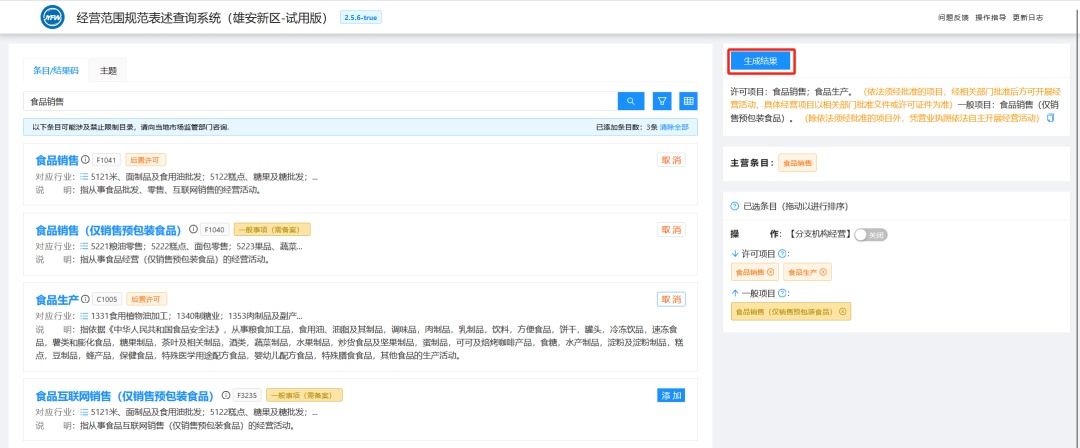Viewport: 1080px width, 448px height.
Task: Click 添加 on 食品互联网销售 card
Action: (x=672, y=396)
